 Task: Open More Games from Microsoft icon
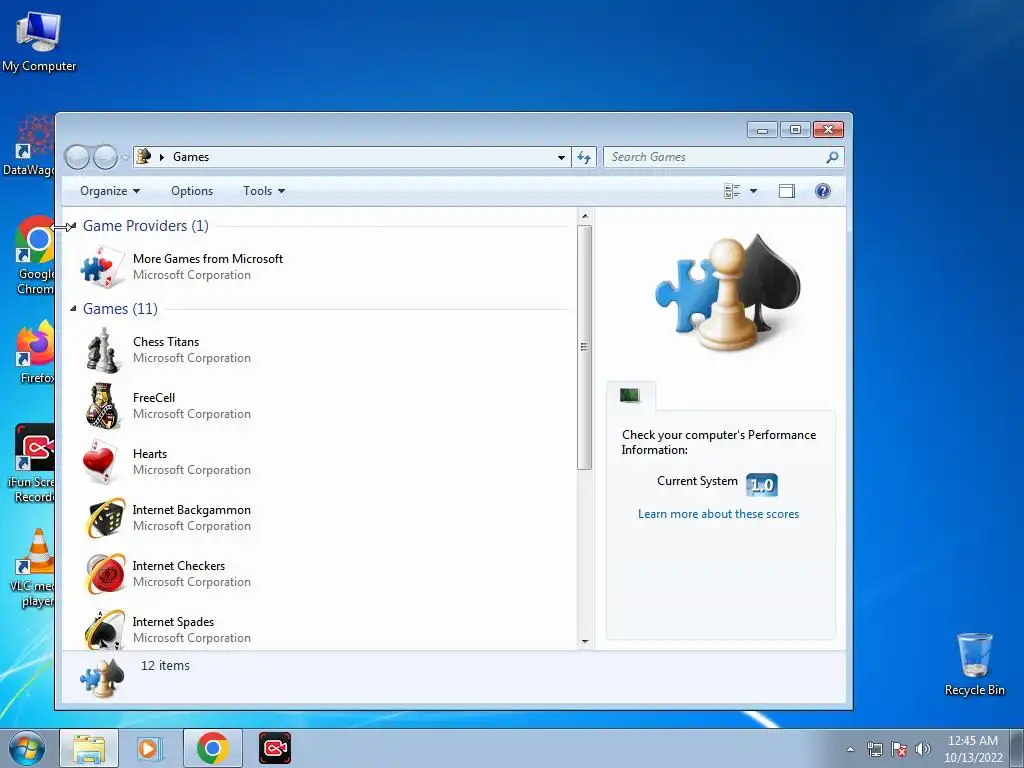(103, 266)
